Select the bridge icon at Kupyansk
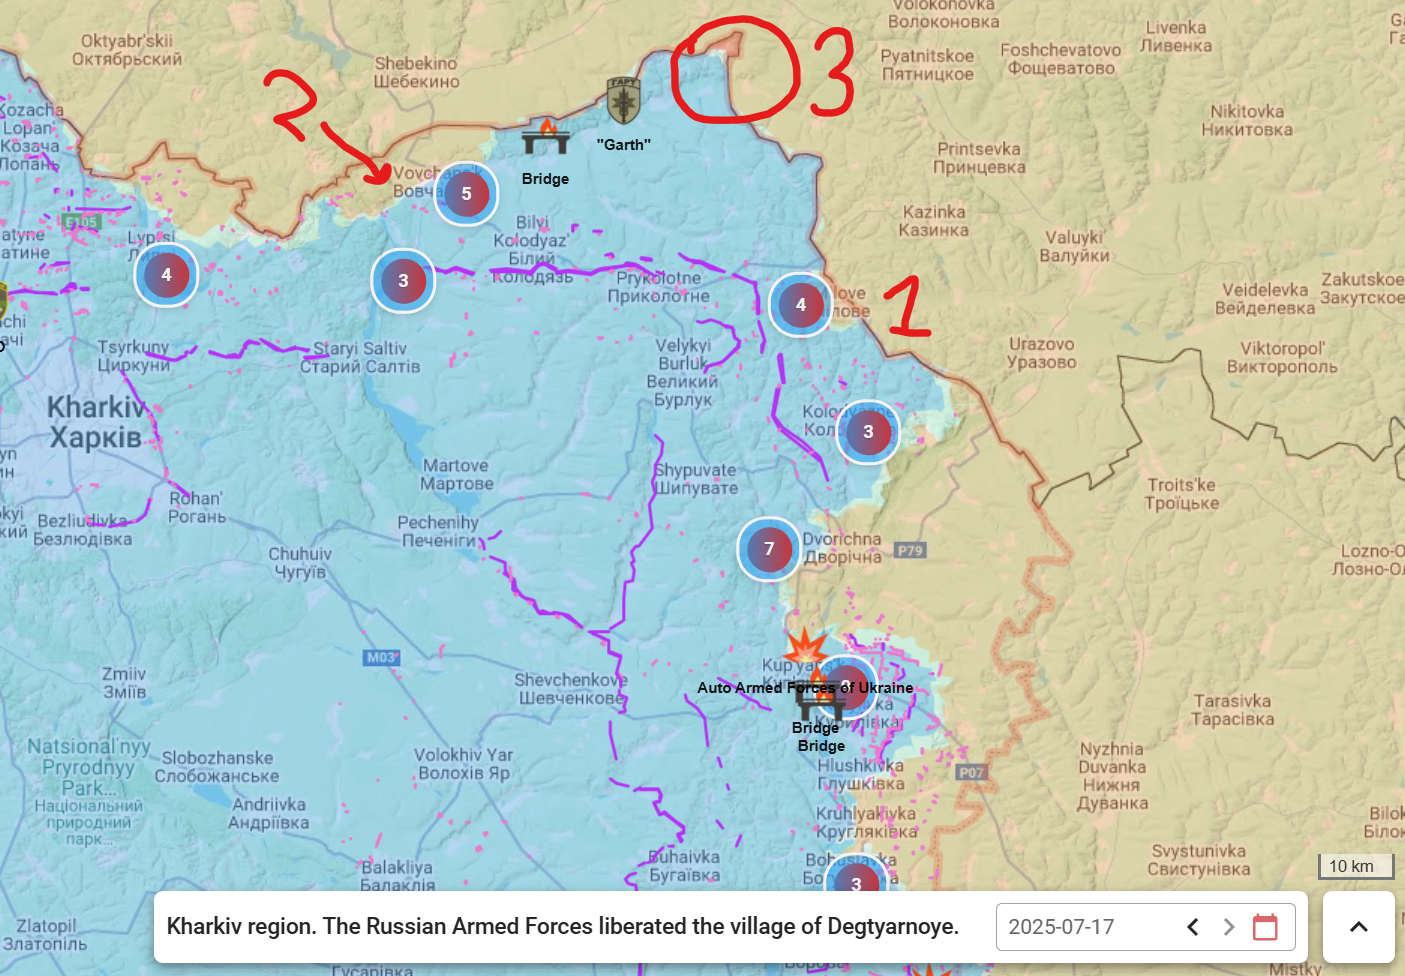The width and height of the screenshot is (1405, 976). point(821,700)
